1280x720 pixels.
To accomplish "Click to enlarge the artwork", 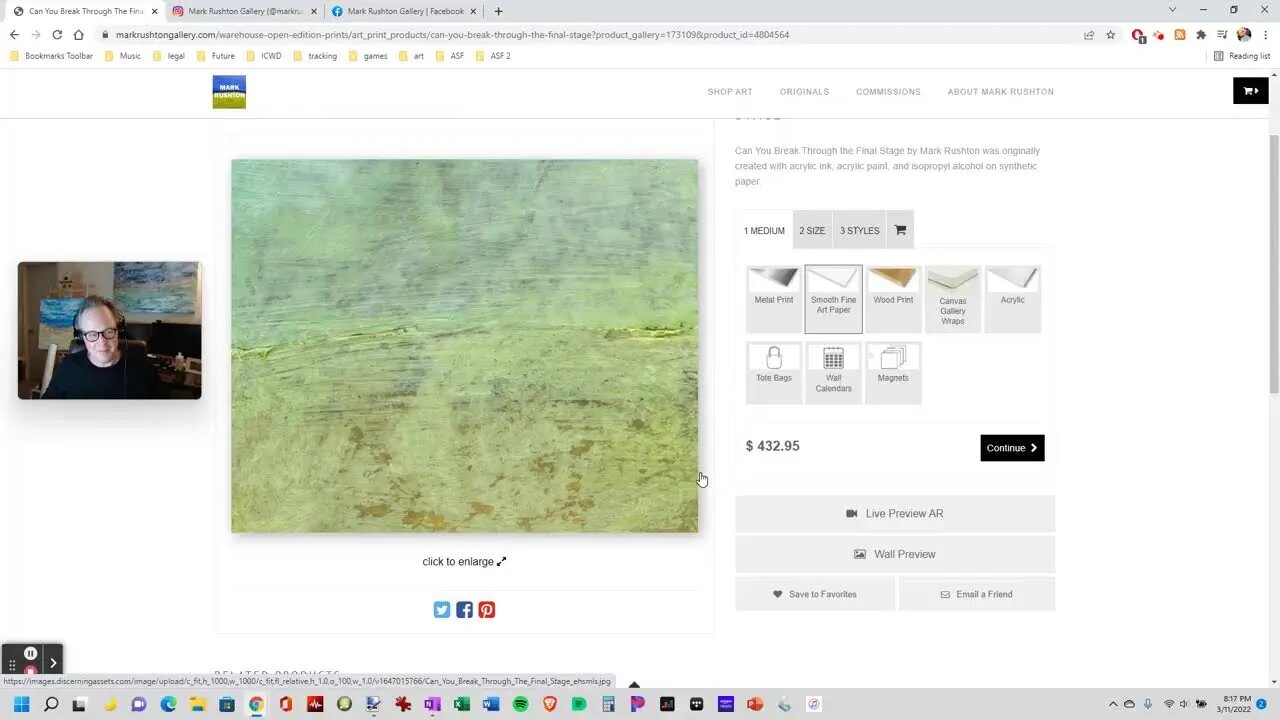I will (x=464, y=562).
